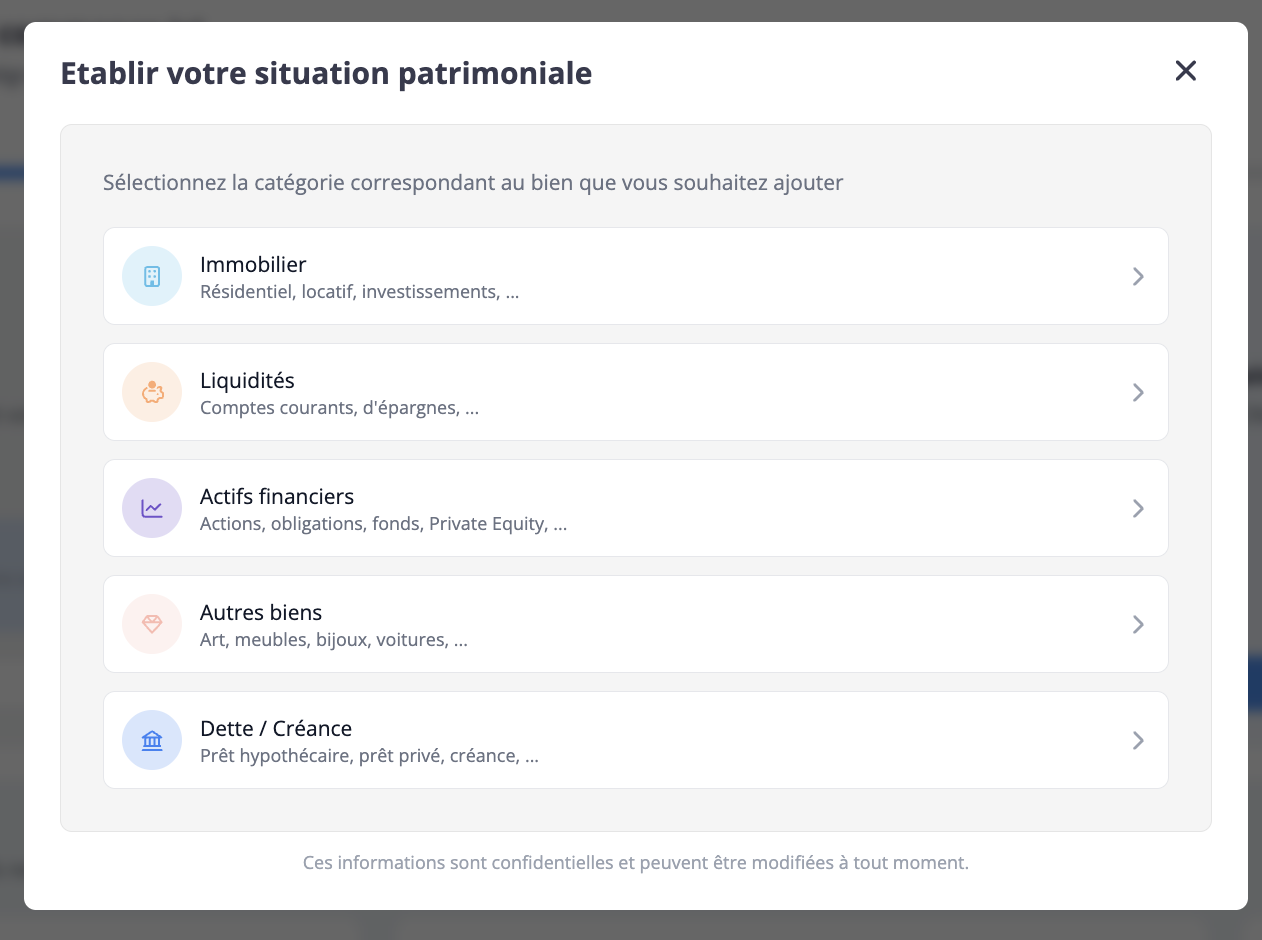
Task: Select the Actifs financiers title
Action: tap(277, 497)
